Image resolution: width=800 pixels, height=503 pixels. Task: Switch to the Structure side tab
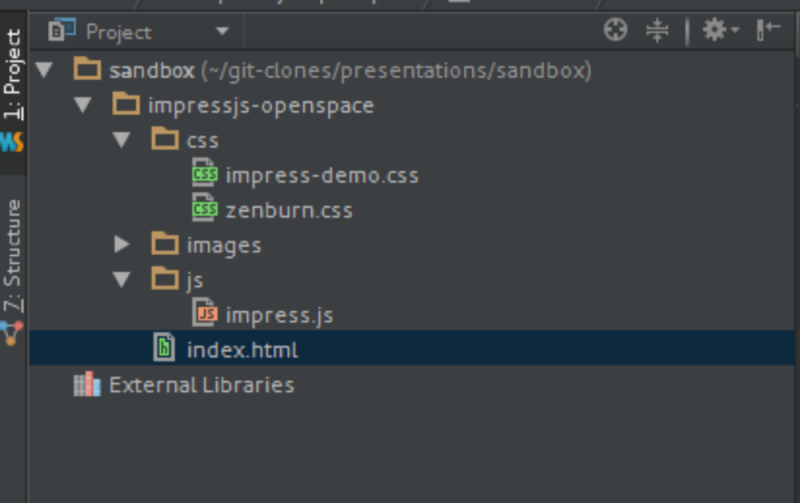[x=13, y=255]
